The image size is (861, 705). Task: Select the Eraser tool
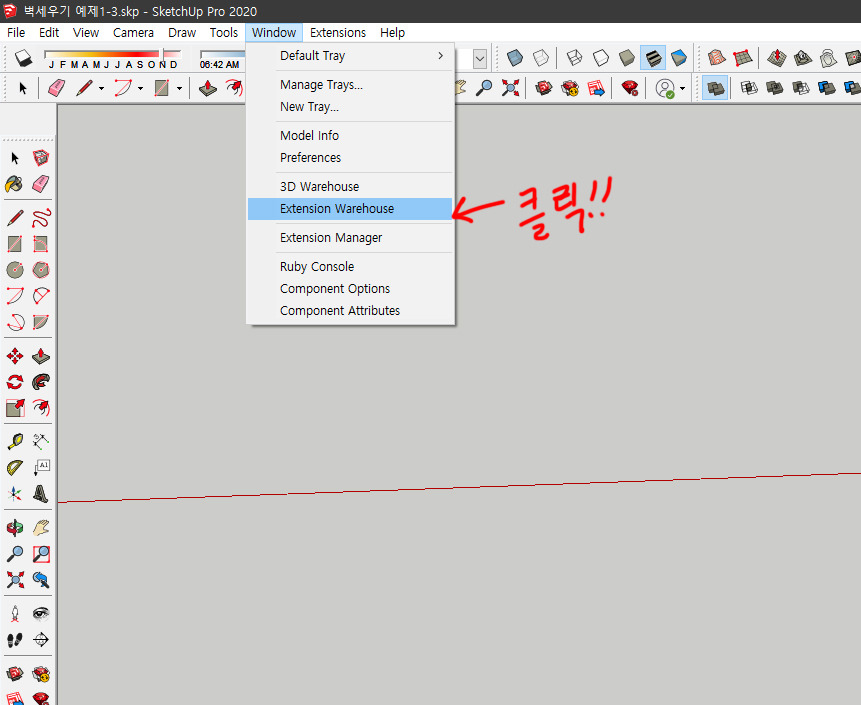pos(41,184)
